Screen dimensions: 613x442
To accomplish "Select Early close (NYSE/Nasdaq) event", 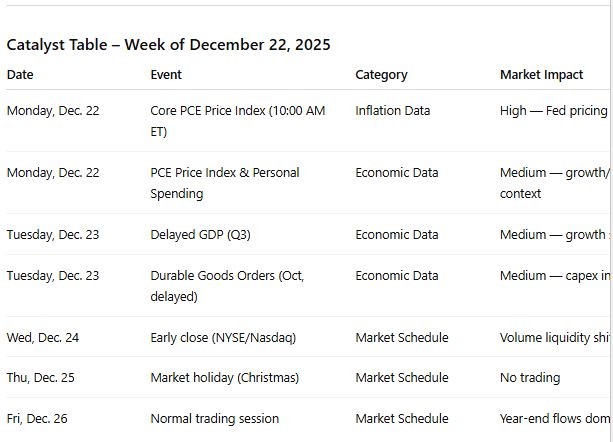I will point(223,338).
